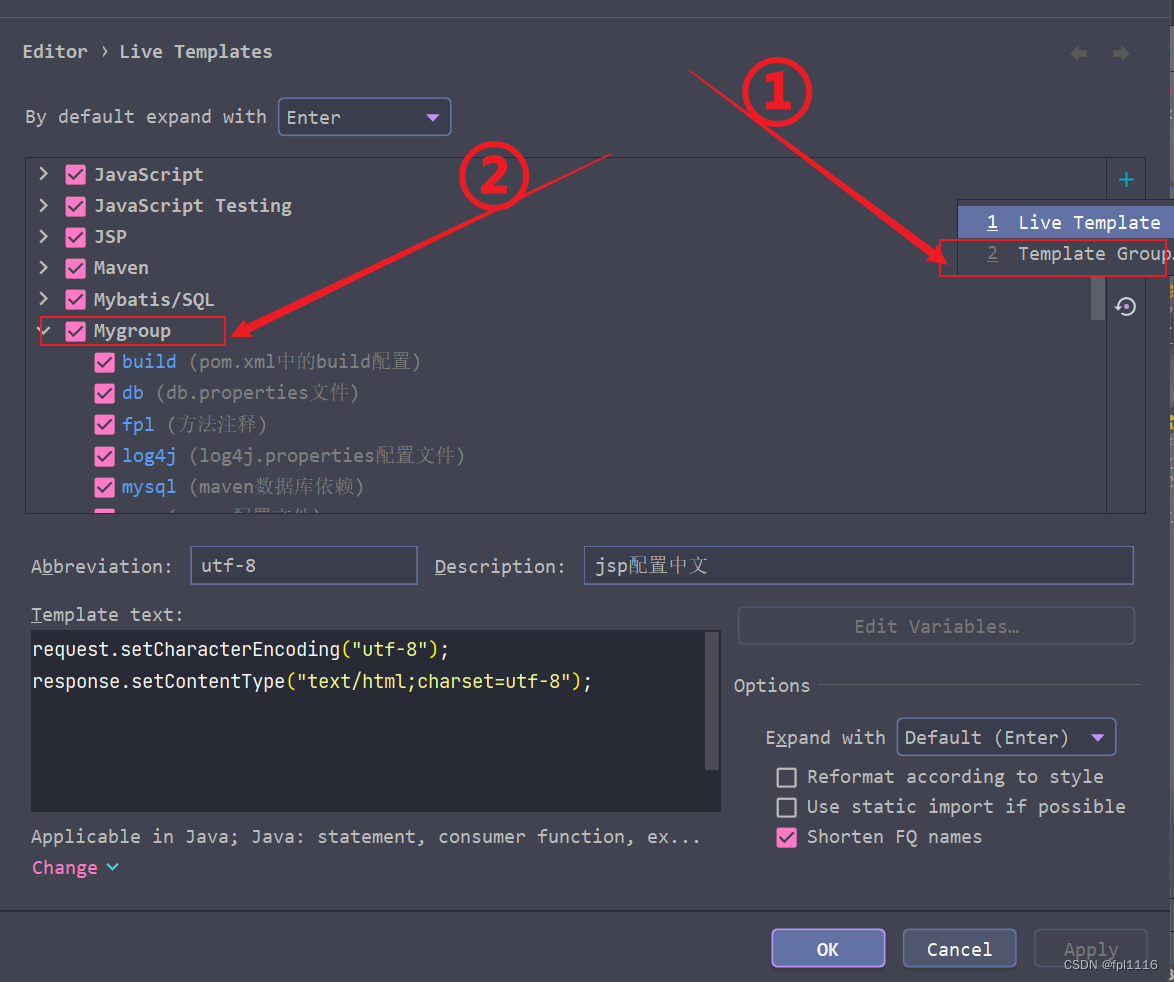Click inside the Template text editor
1174x982 pixels.
click(x=367, y=721)
